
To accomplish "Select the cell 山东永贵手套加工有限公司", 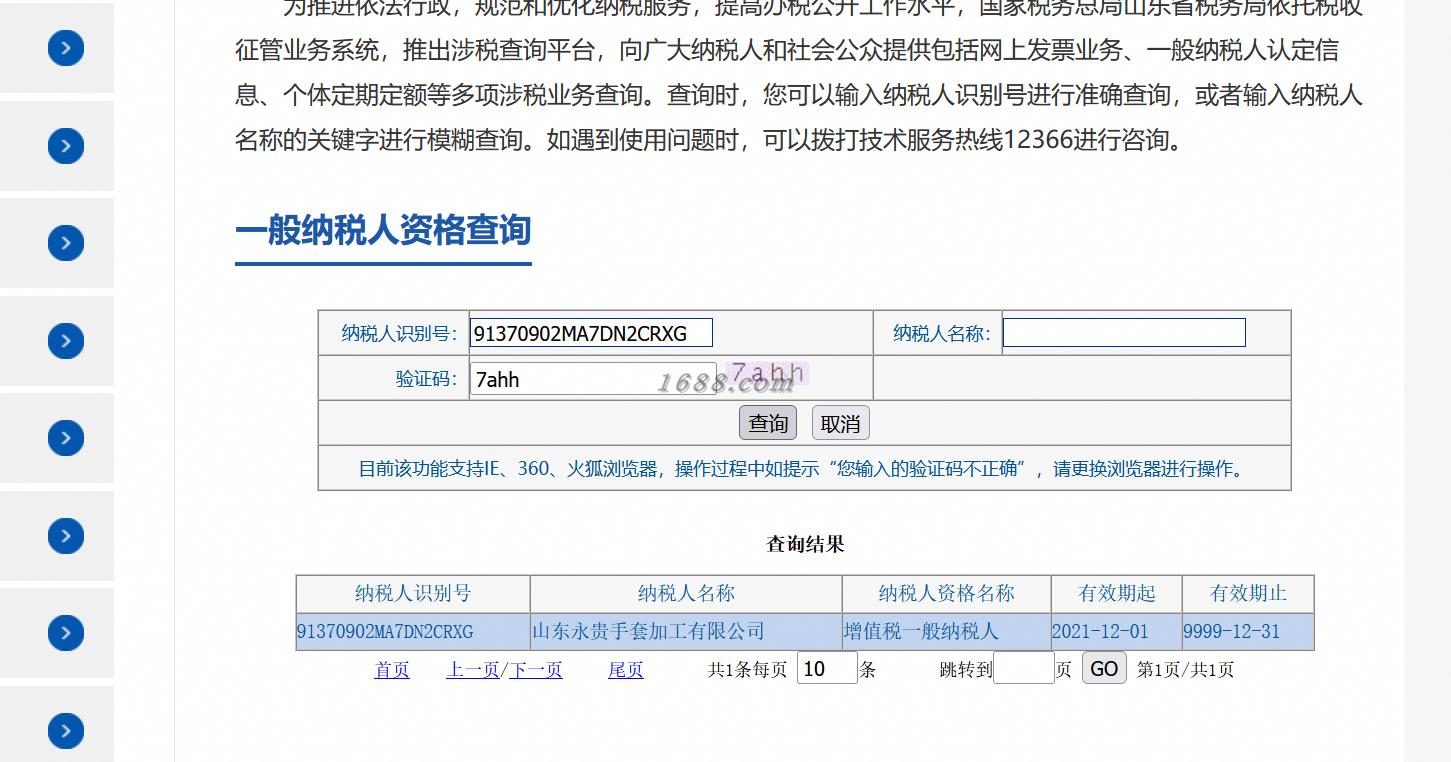I will pyautogui.click(x=686, y=632).
